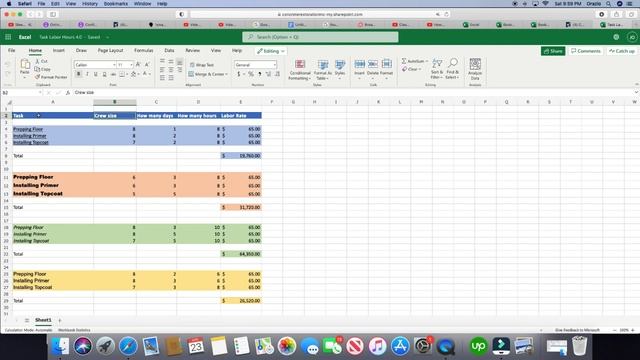Click the Copy icon in Clipboard group
640x360 pixels.
click(x=37, y=69)
